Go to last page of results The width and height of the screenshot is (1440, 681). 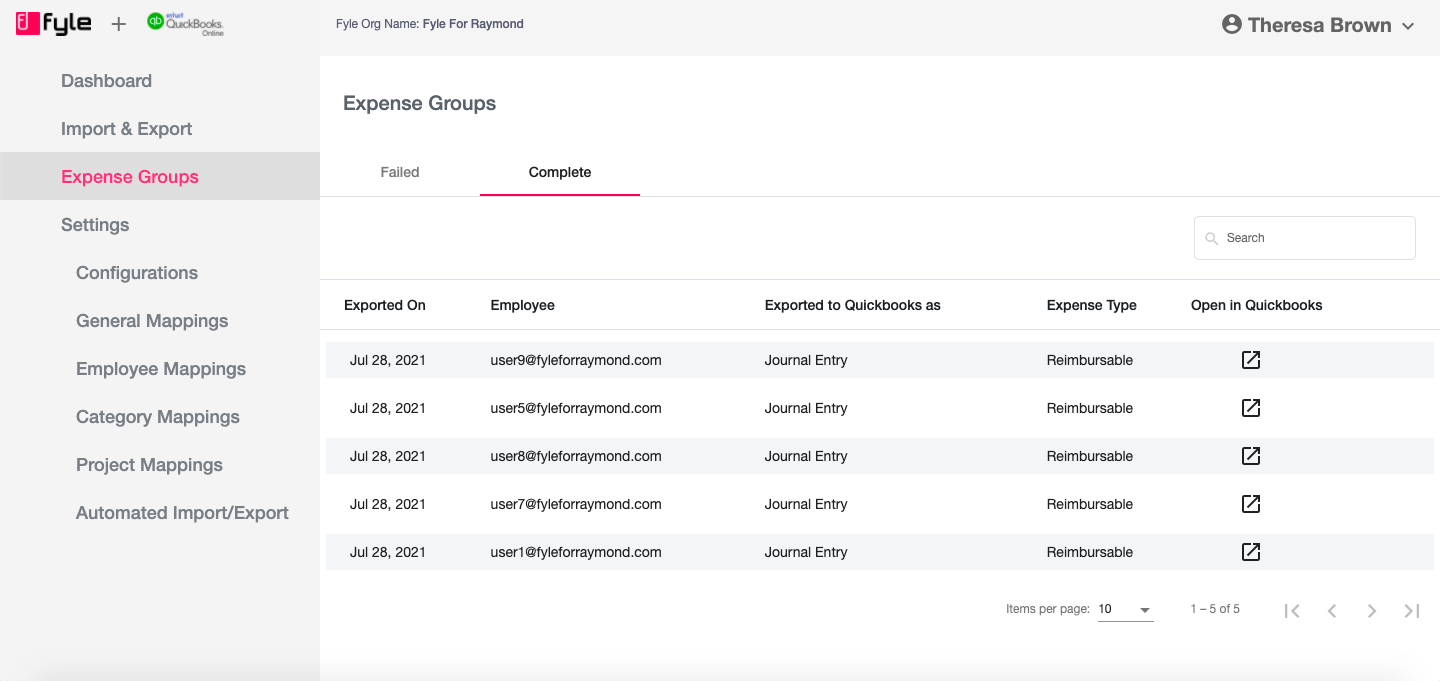pos(1412,610)
